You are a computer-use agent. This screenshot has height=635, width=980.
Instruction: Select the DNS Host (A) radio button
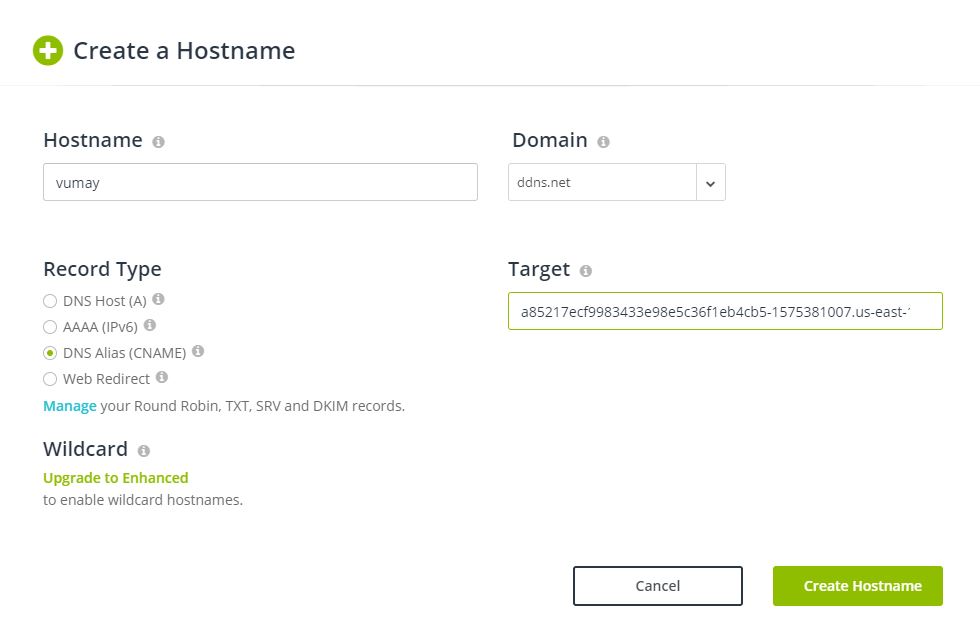pos(50,300)
